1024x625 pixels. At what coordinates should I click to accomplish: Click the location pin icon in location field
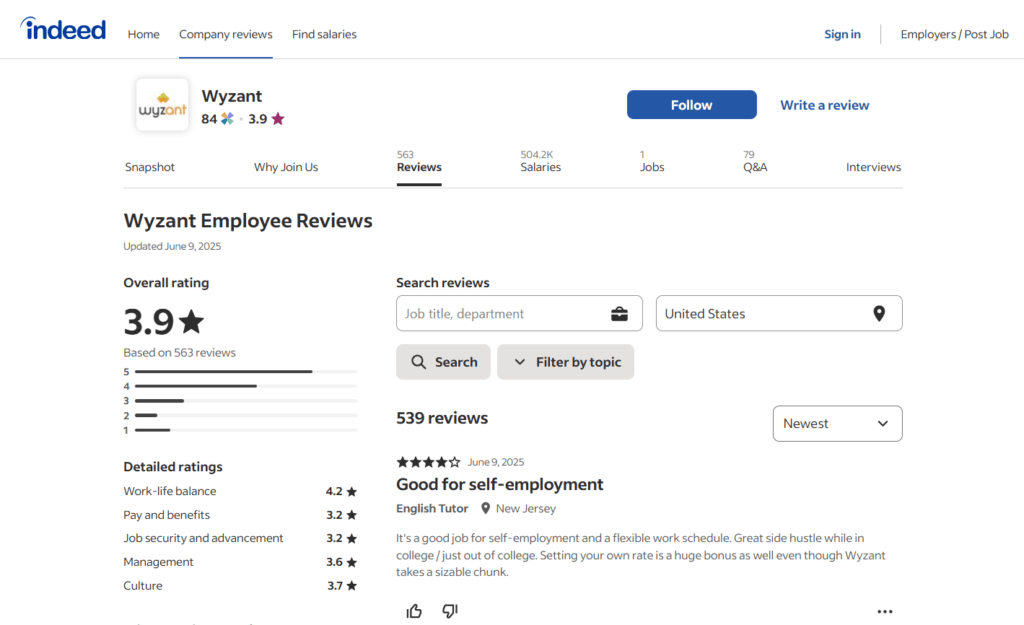pos(879,314)
